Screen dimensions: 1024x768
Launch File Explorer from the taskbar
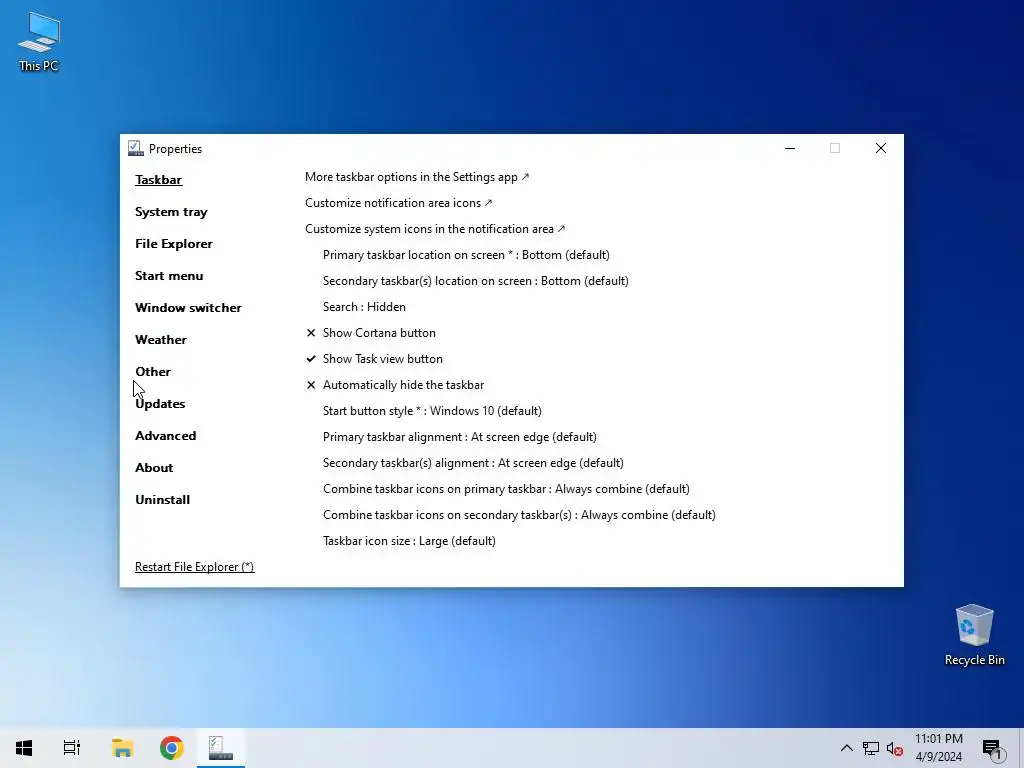coord(122,748)
